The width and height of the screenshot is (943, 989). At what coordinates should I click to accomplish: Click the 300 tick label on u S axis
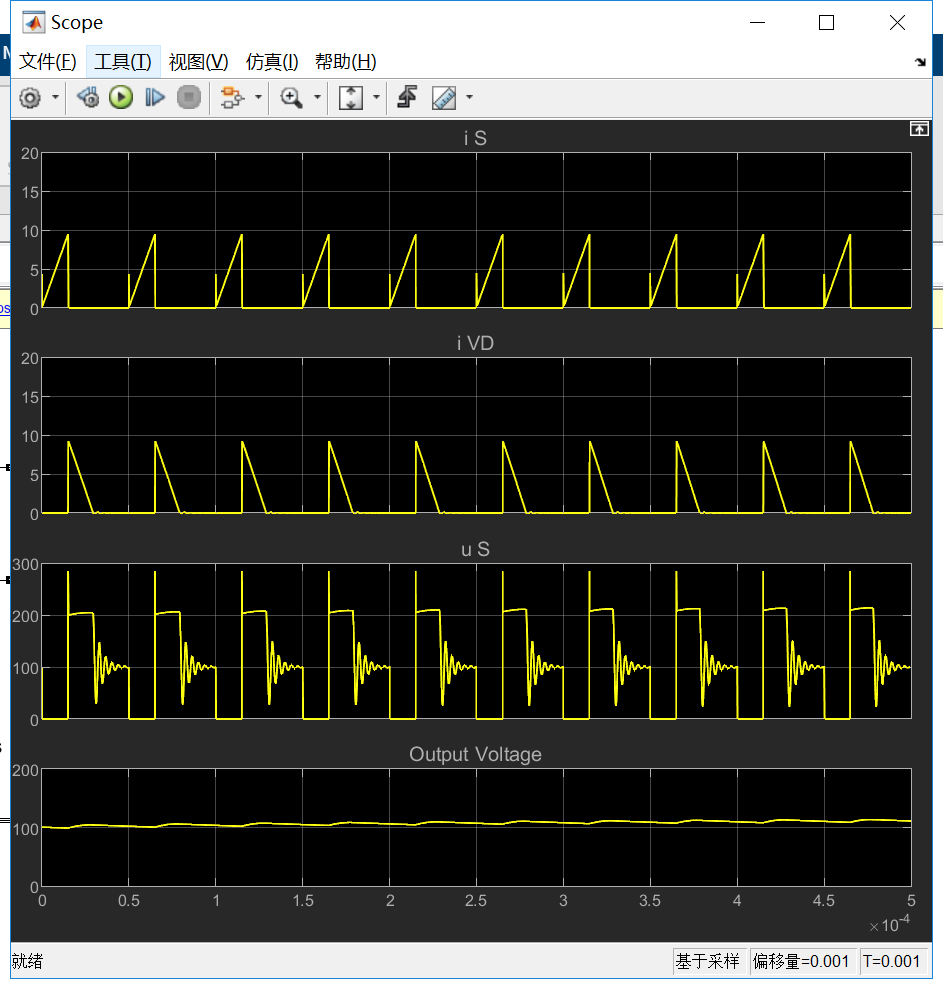(x=25, y=565)
